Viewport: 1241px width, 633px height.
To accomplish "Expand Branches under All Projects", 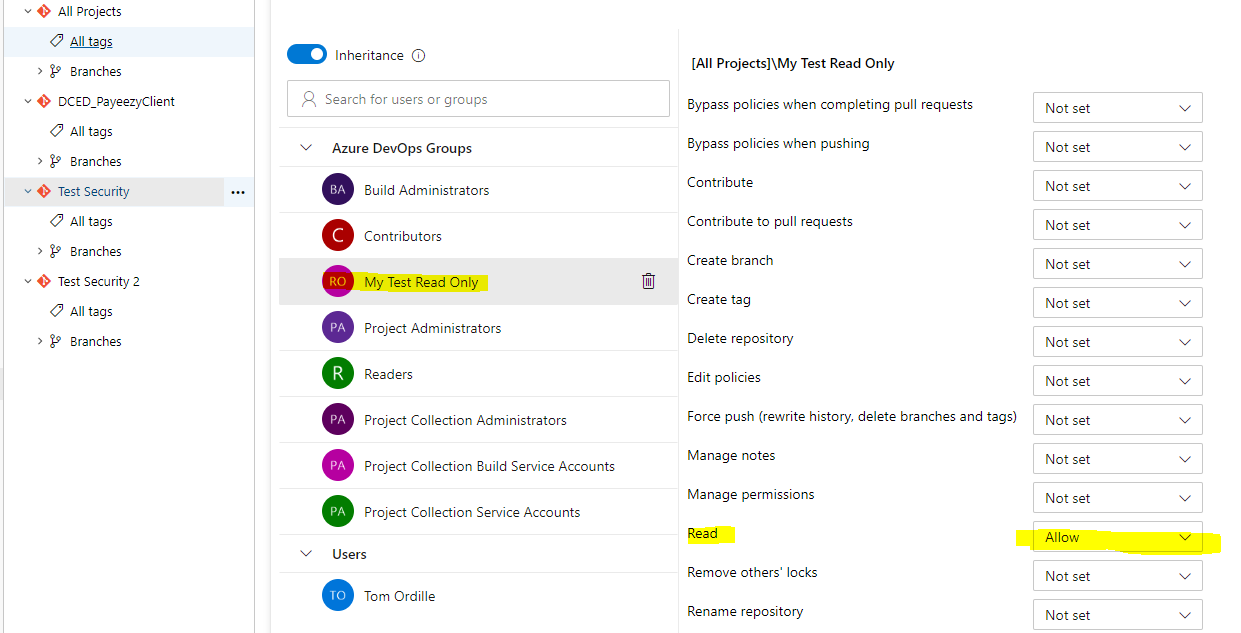I will [40, 71].
